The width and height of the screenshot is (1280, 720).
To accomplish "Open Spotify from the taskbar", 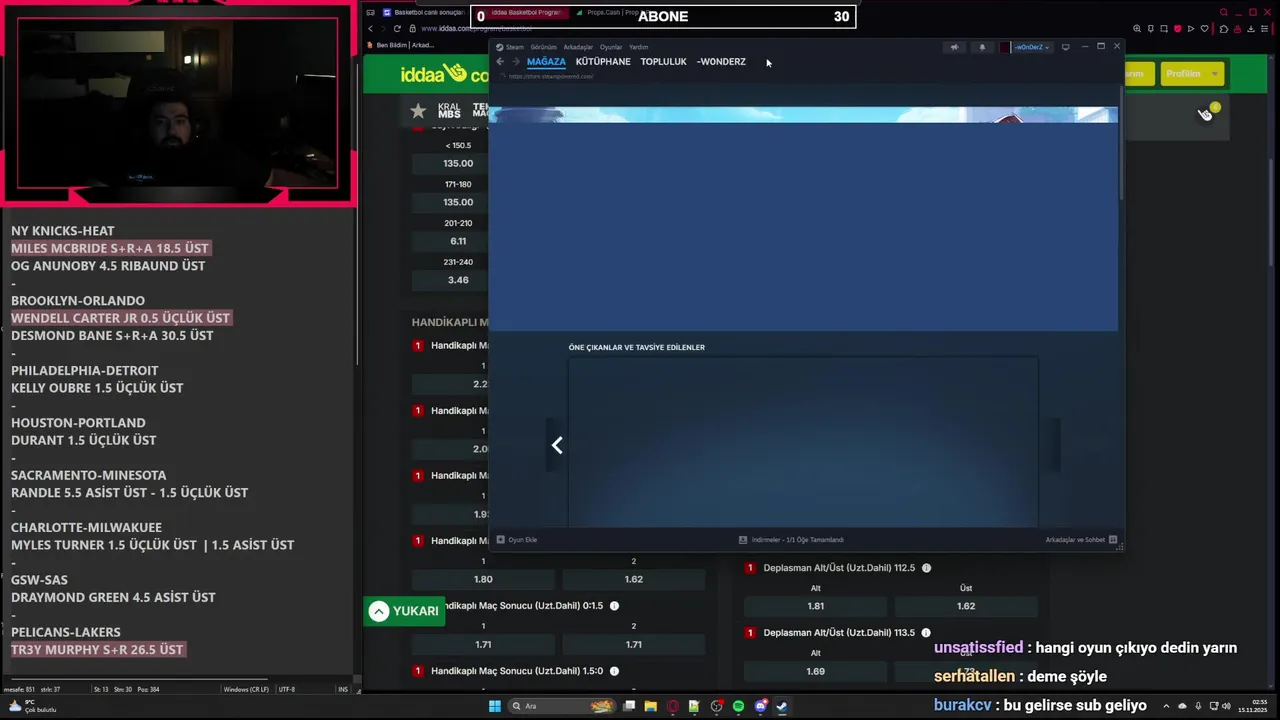I will click(738, 706).
